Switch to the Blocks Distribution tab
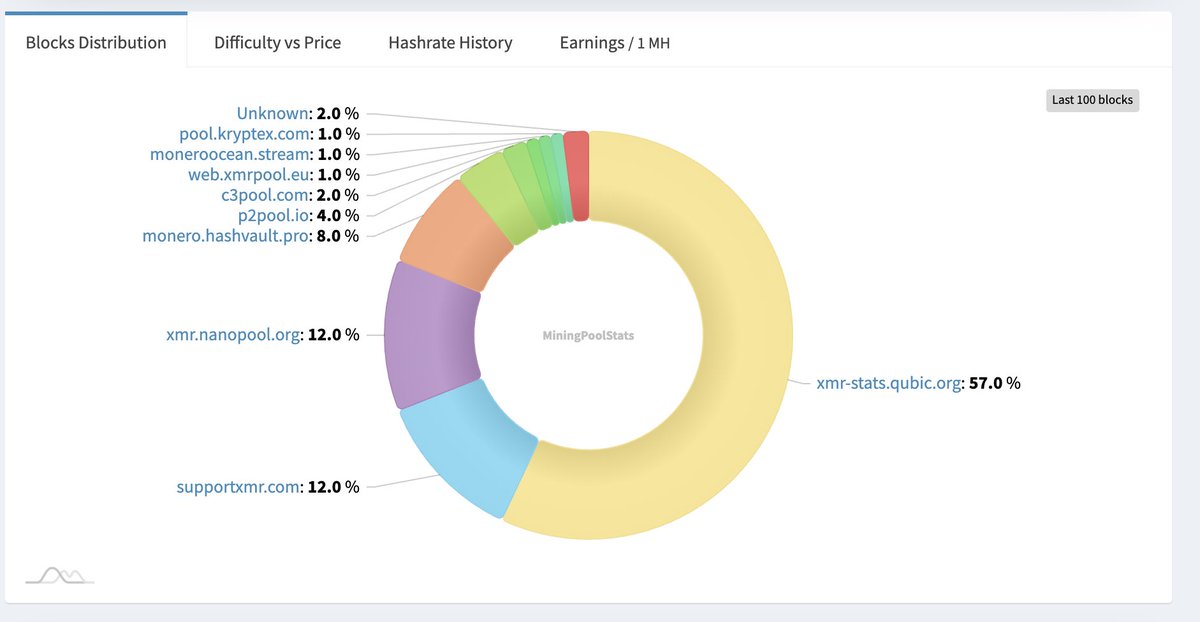Viewport: 1200px width, 622px height. (96, 42)
